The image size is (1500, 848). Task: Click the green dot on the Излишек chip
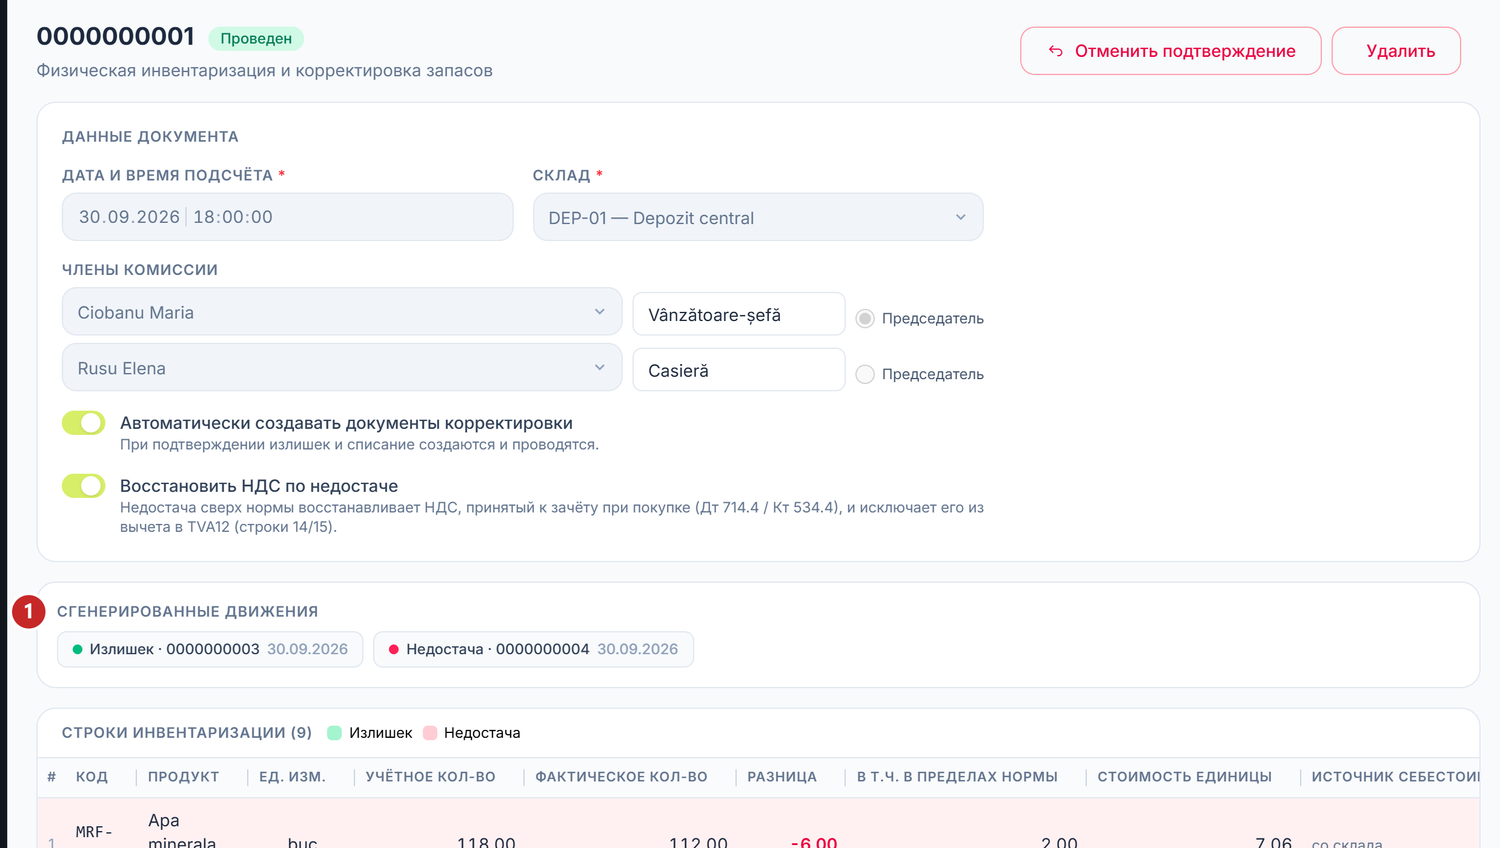tap(77, 650)
